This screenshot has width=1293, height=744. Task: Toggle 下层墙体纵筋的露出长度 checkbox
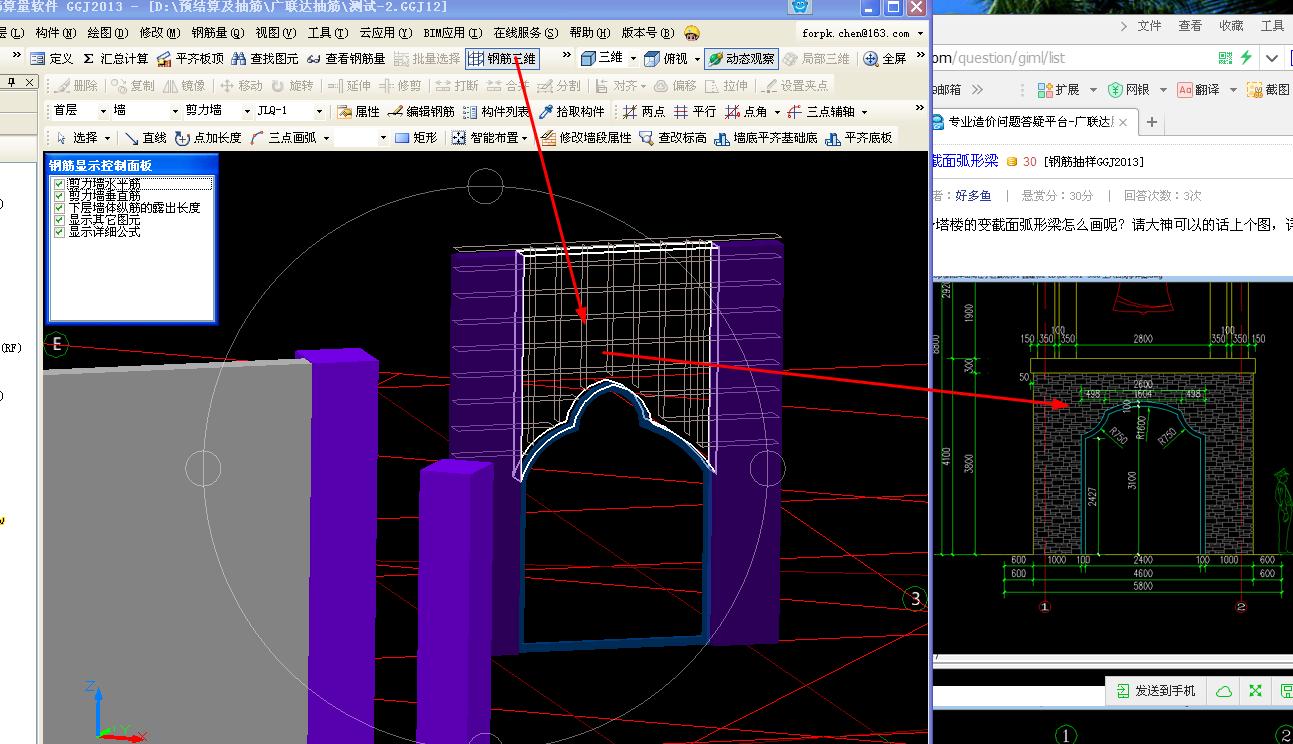60,208
